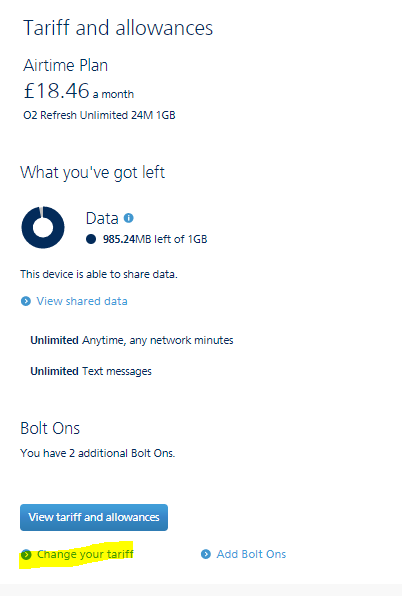Click the data usage donut chart
This screenshot has width=402, height=596.
[x=43, y=227]
